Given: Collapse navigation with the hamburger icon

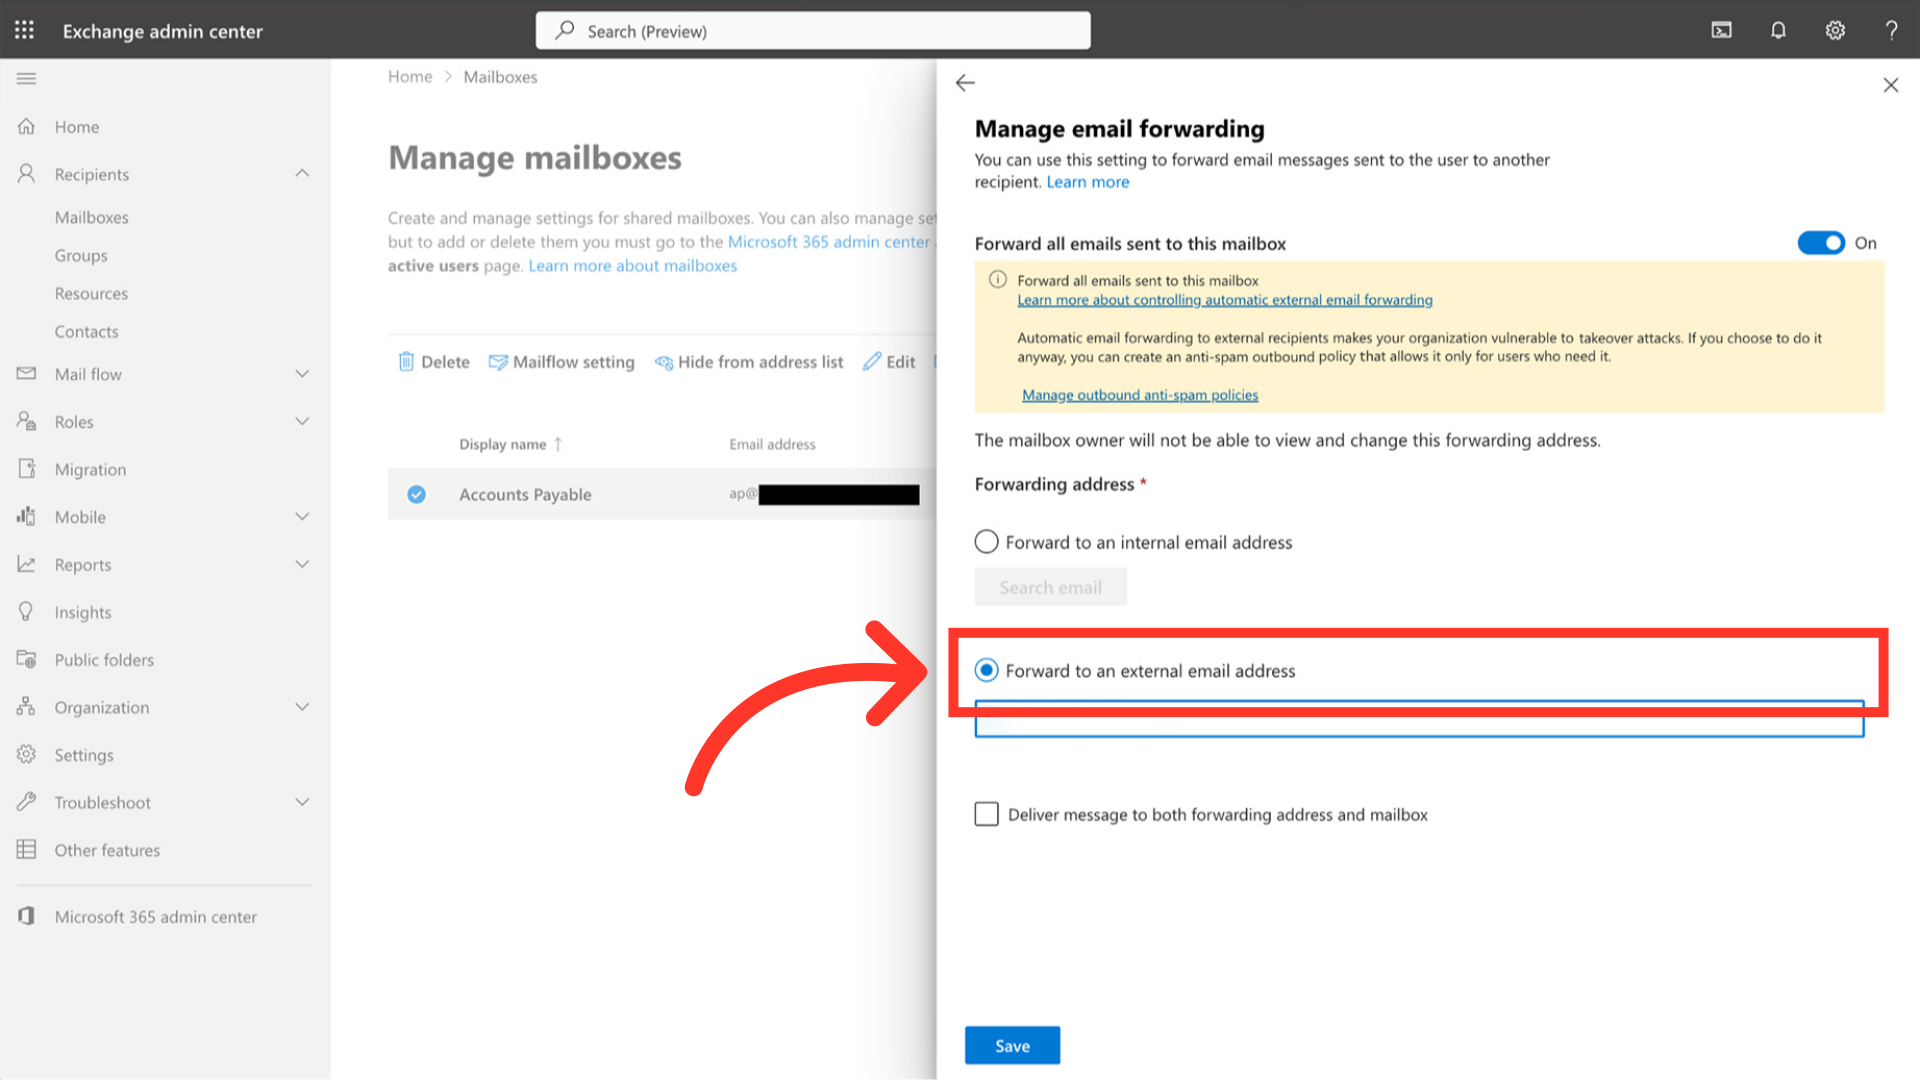Looking at the screenshot, I should (27, 78).
